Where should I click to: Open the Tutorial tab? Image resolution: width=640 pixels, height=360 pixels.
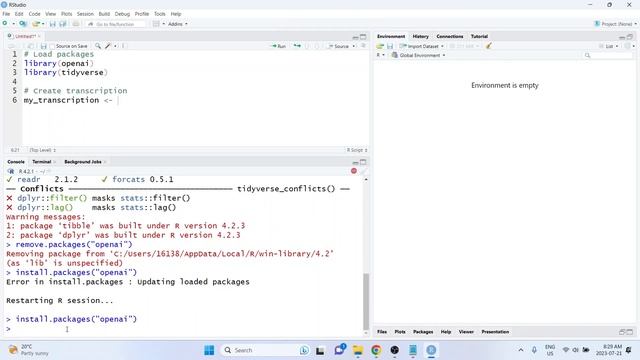point(479,36)
